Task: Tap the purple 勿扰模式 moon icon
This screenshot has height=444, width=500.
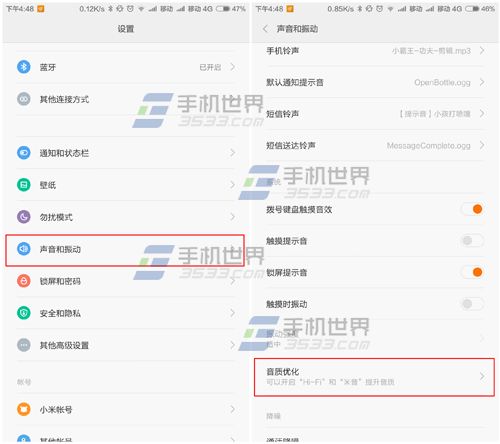Action: 24,217
